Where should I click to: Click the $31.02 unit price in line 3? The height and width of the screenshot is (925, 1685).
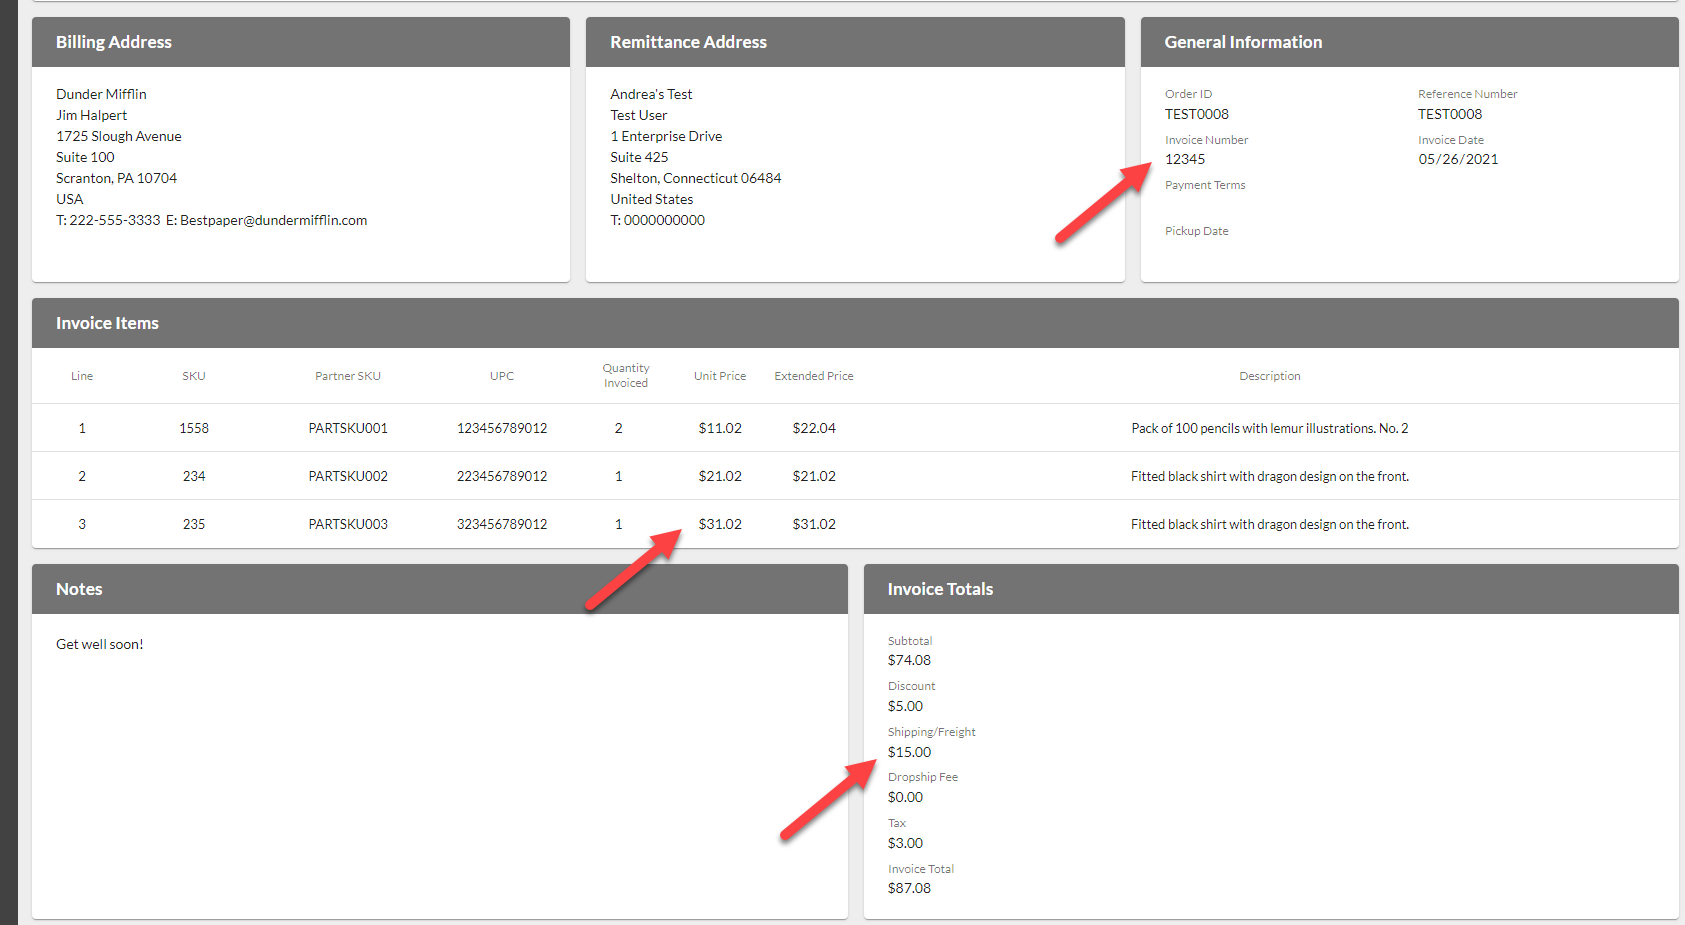(x=719, y=524)
